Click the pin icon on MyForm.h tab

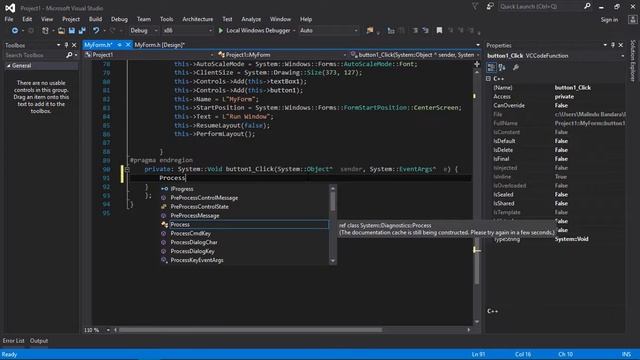coord(119,45)
